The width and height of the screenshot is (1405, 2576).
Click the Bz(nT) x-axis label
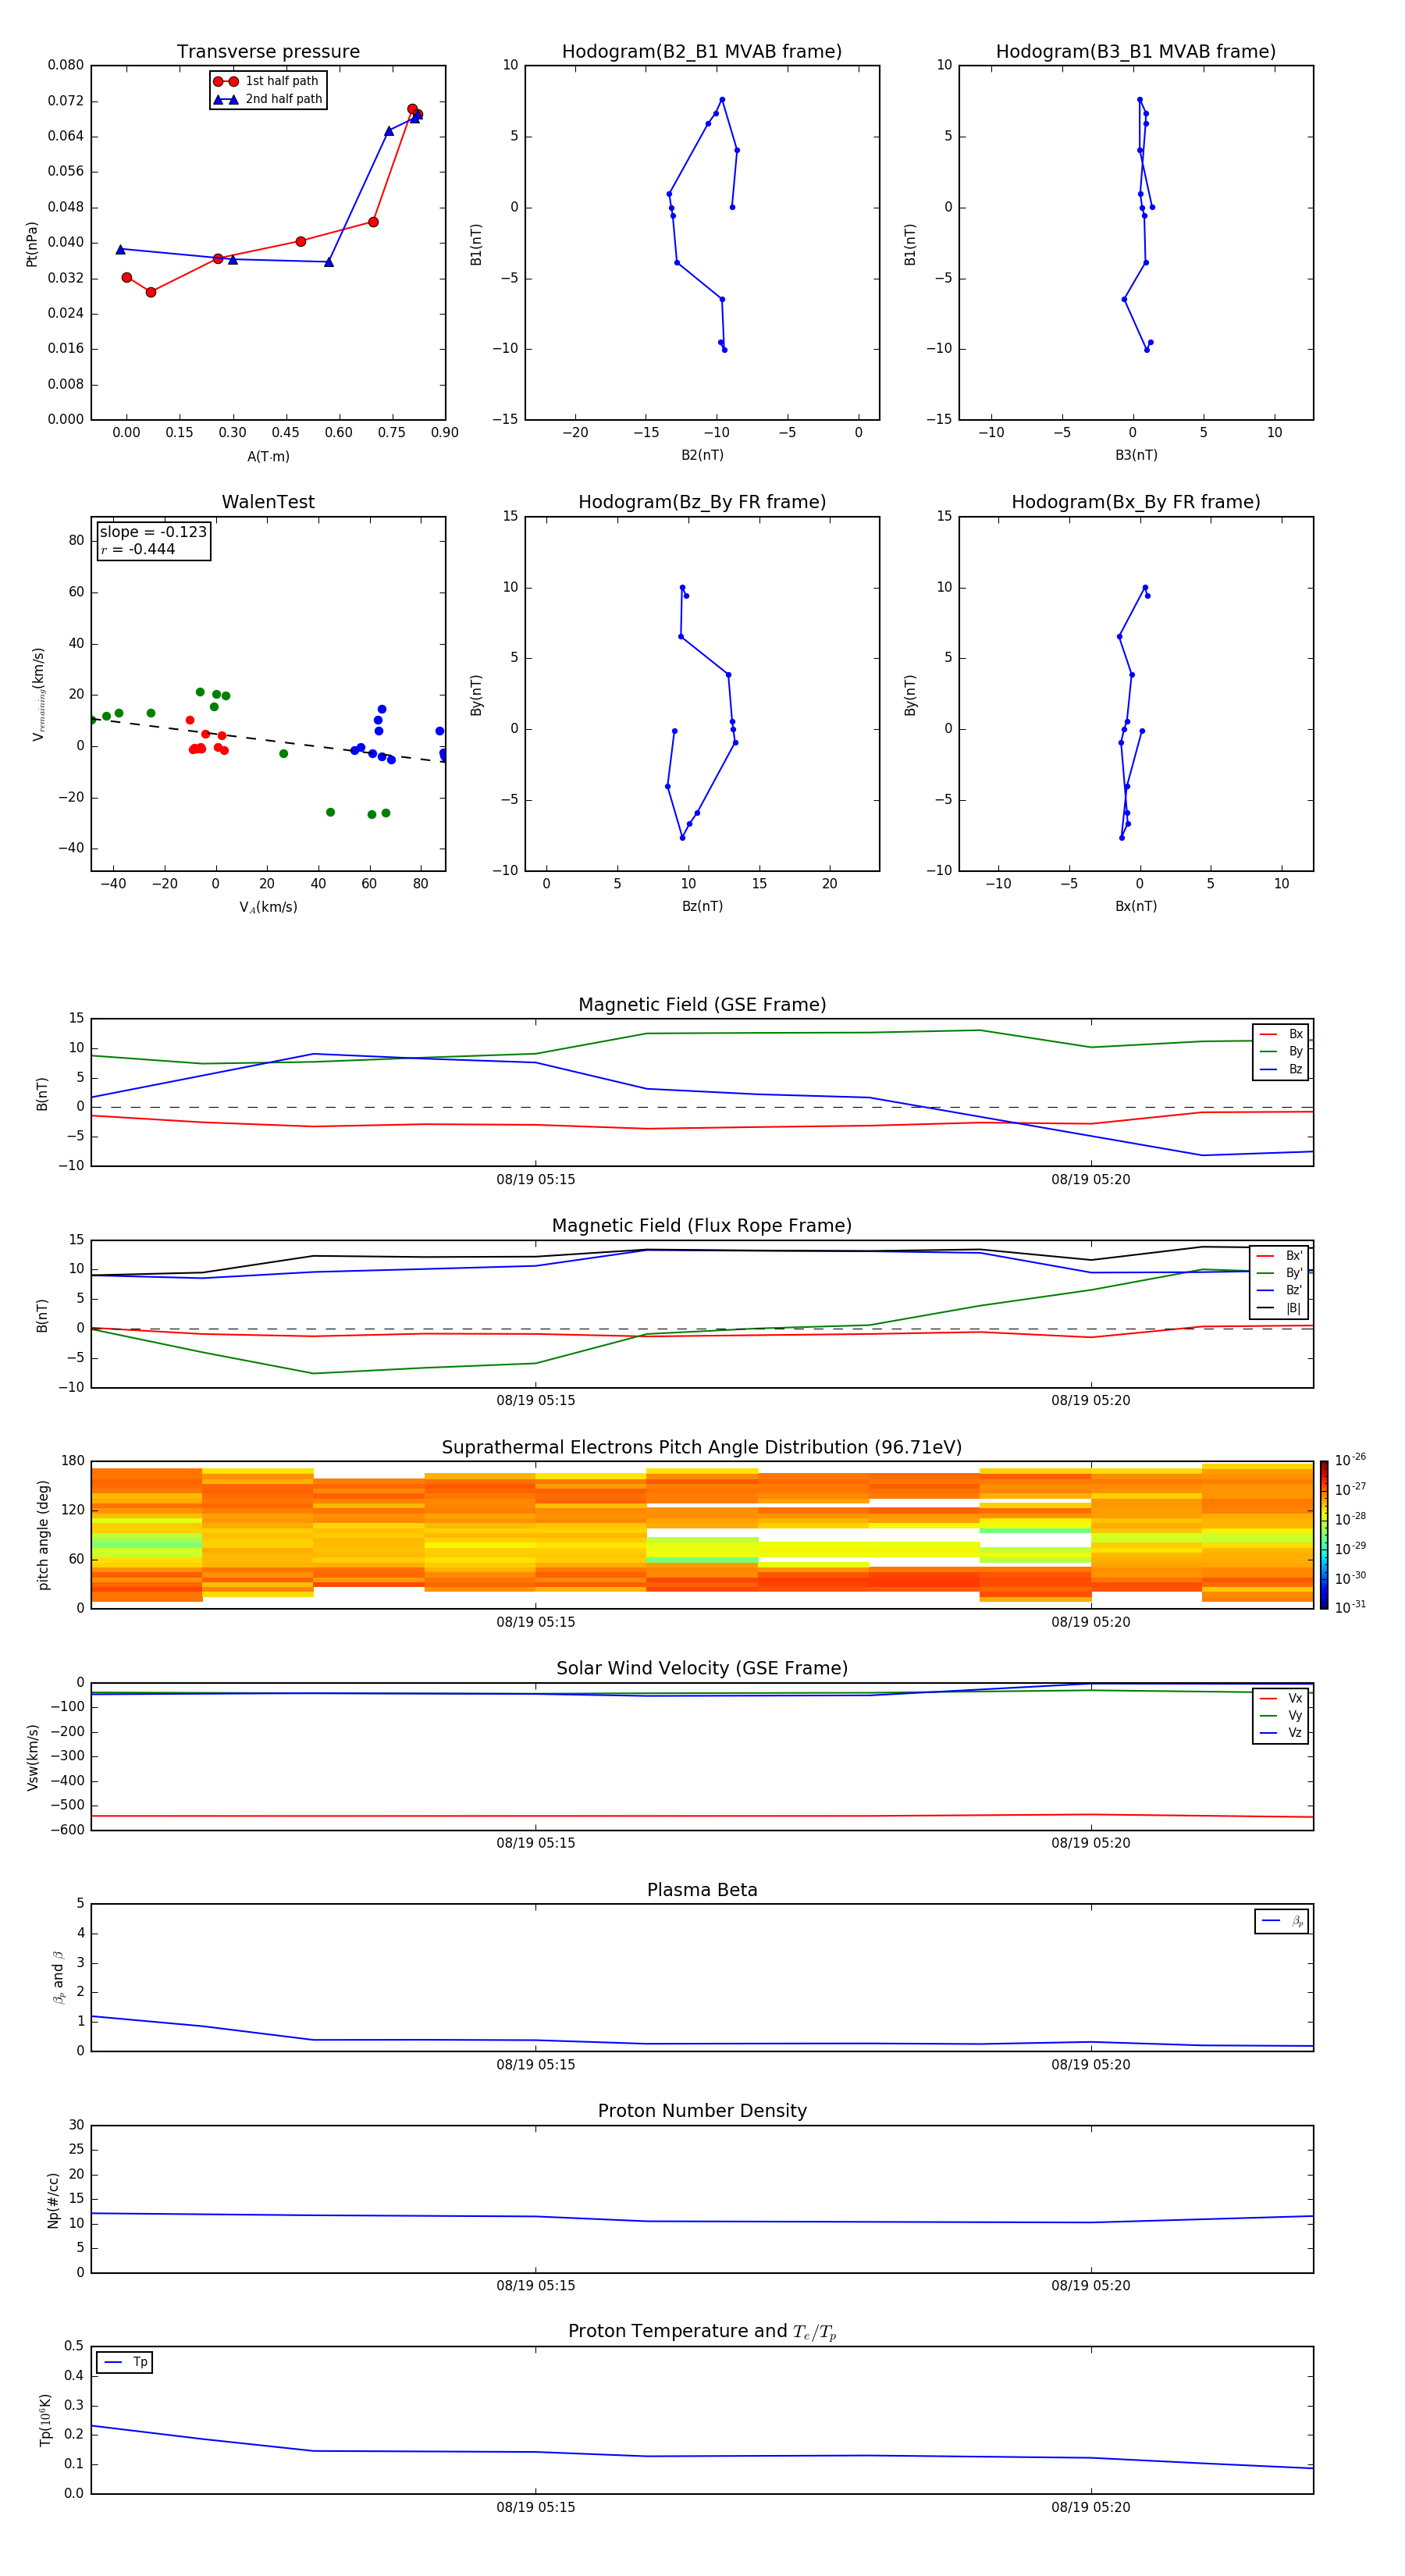[x=702, y=906]
